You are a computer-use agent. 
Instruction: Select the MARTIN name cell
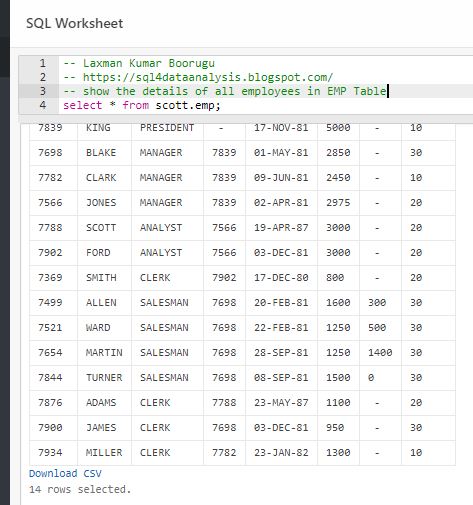(104, 353)
